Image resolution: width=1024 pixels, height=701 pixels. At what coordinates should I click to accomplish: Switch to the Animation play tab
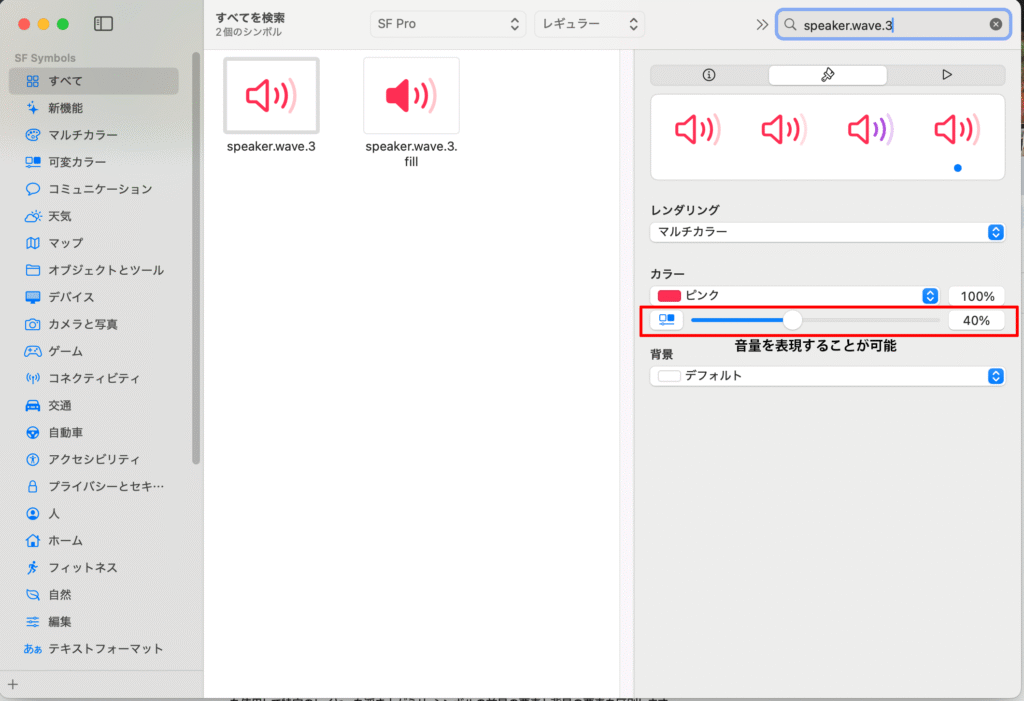946,75
